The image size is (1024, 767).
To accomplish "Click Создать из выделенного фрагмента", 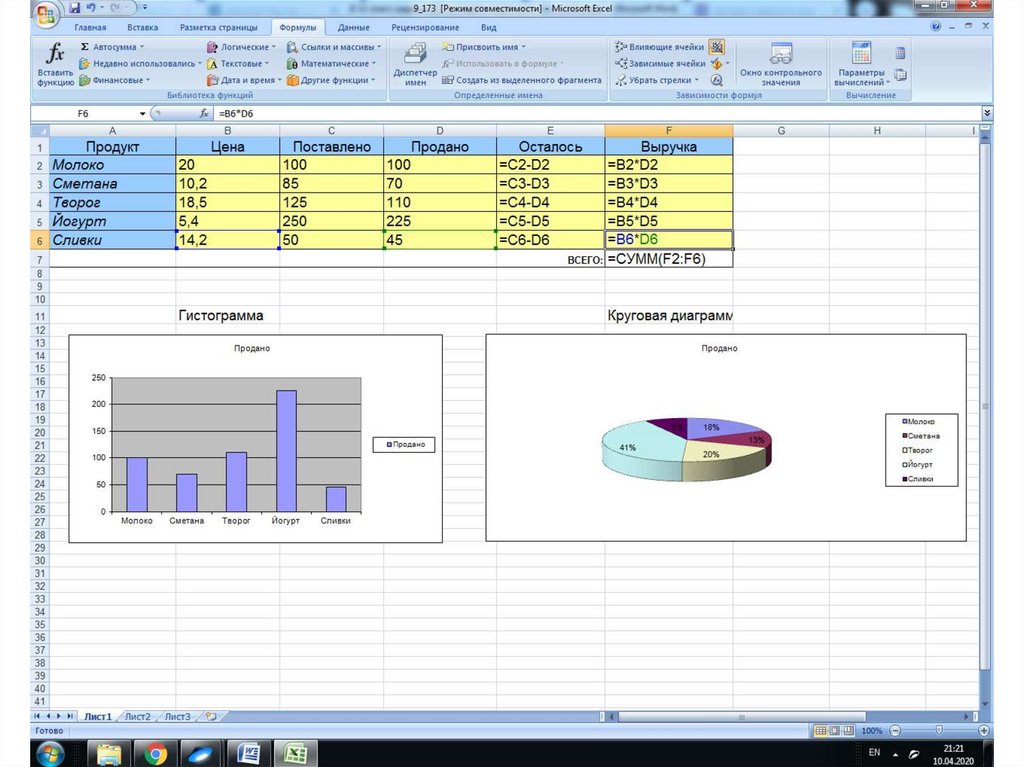I will pyautogui.click(x=514, y=80).
